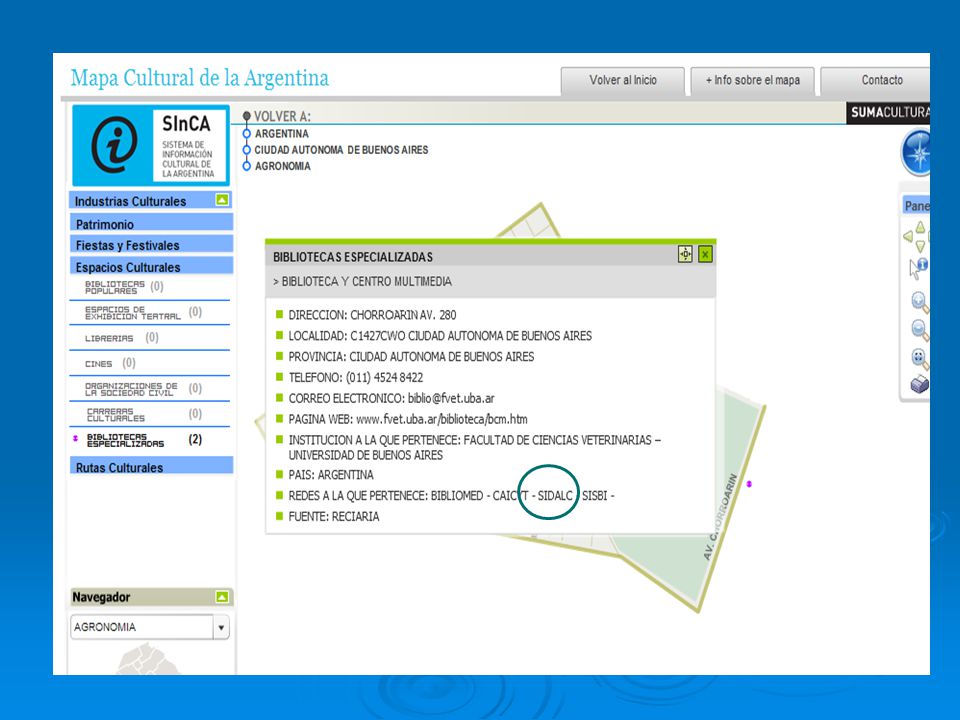This screenshot has height=720, width=960.
Task: Open the SInCA information logo
Action: [x=151, y=146]
